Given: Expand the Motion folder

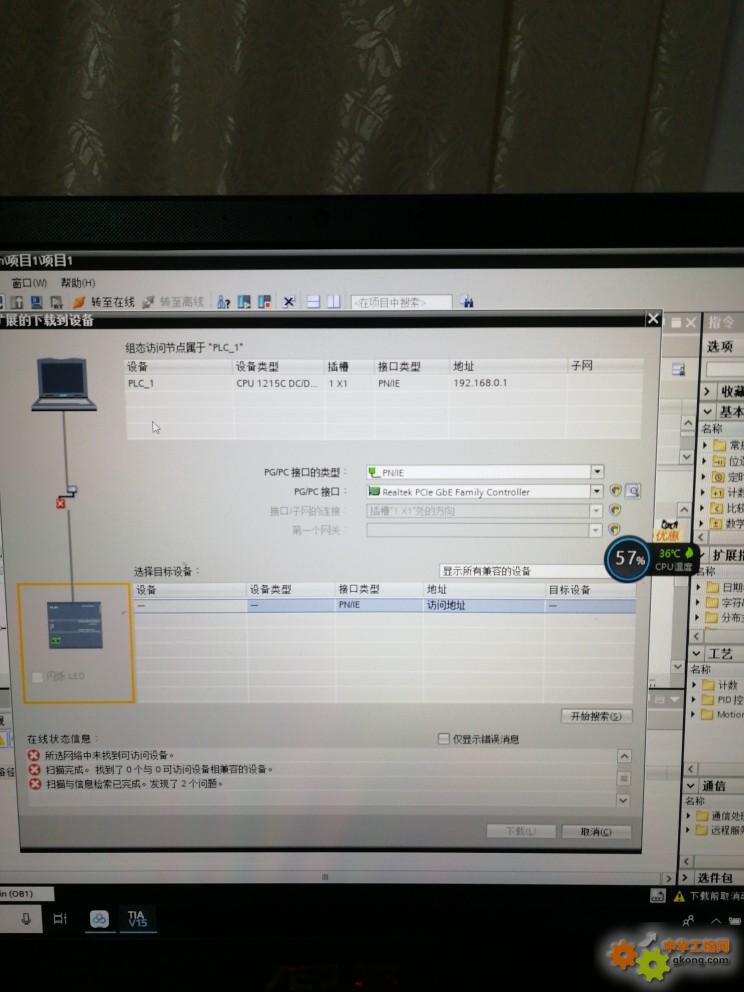Looking at the screenshot, I should click(693, 714).
